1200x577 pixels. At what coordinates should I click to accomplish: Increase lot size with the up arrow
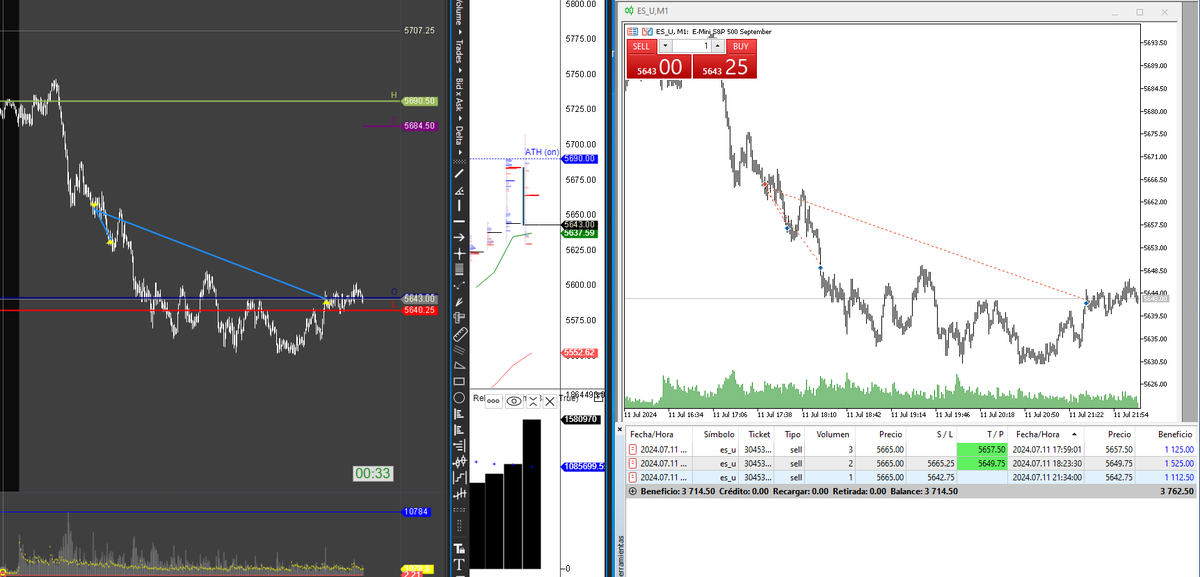(x=718, y=46)
